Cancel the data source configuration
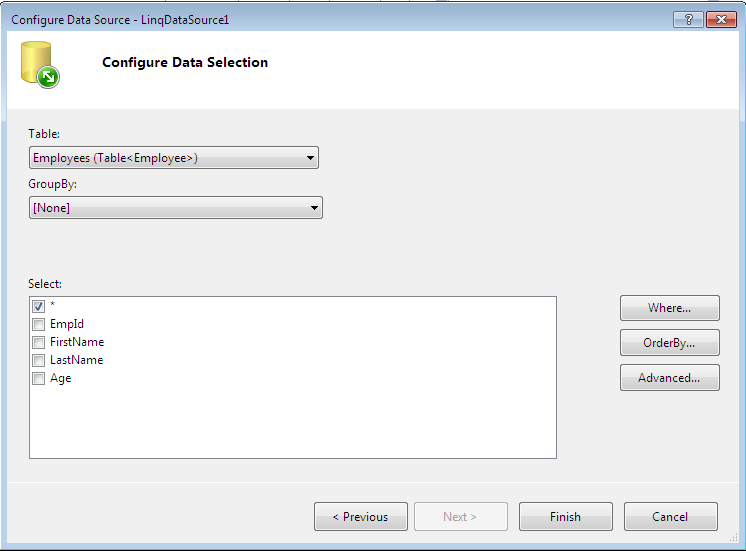The width and height of the screenshot is (746, 551). [x=670, y=517]
